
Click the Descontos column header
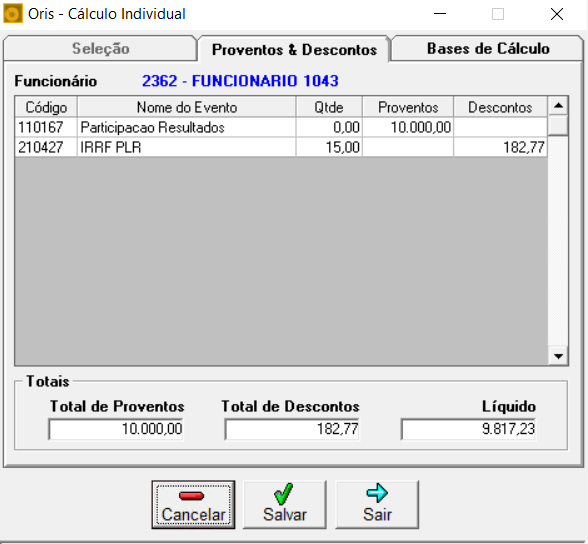(x=500, y=107)
